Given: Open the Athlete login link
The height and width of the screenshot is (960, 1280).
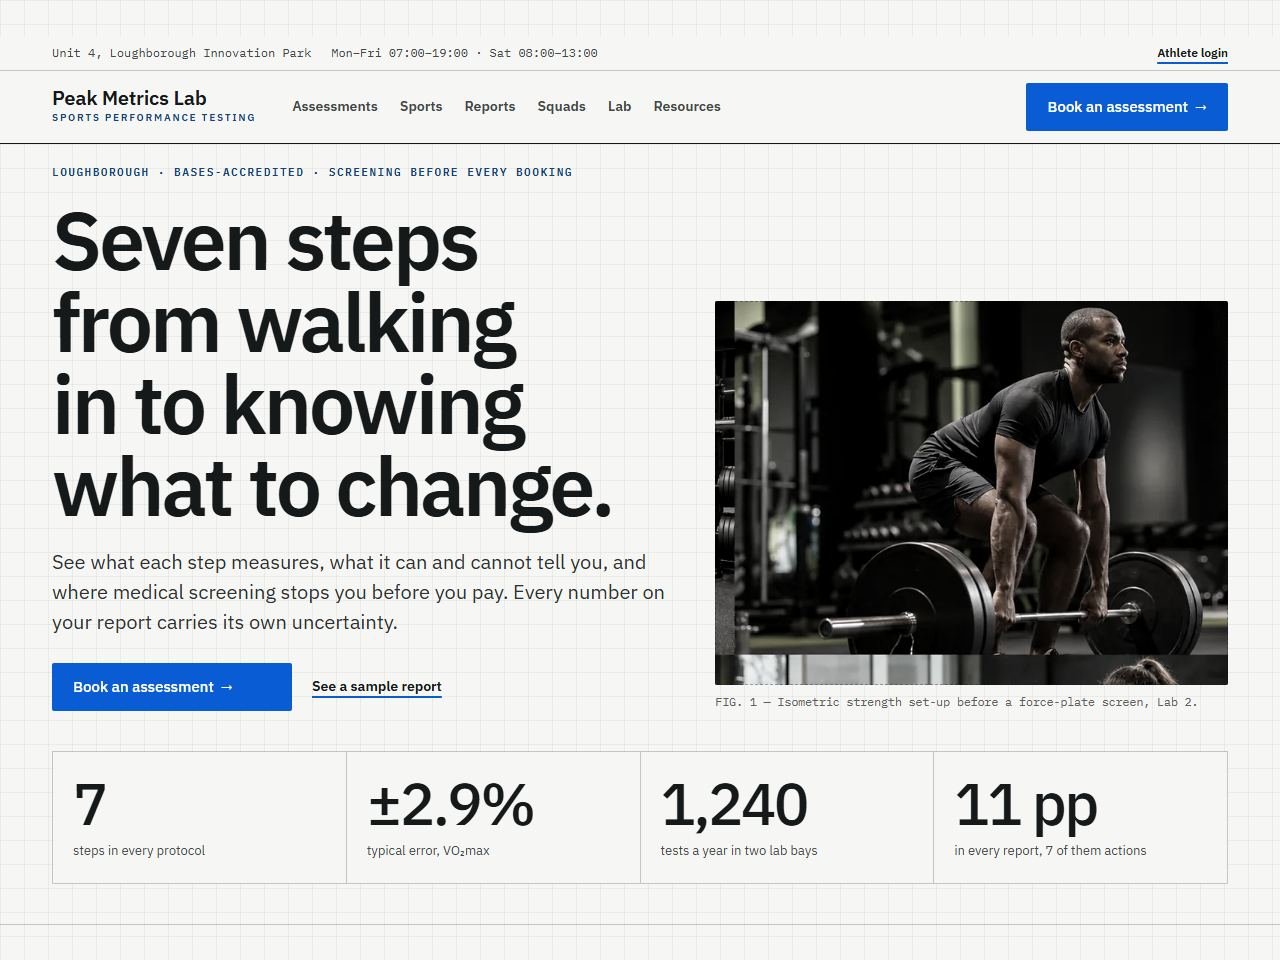Looking at the screenshot, I should click(x=1192, y=53).
